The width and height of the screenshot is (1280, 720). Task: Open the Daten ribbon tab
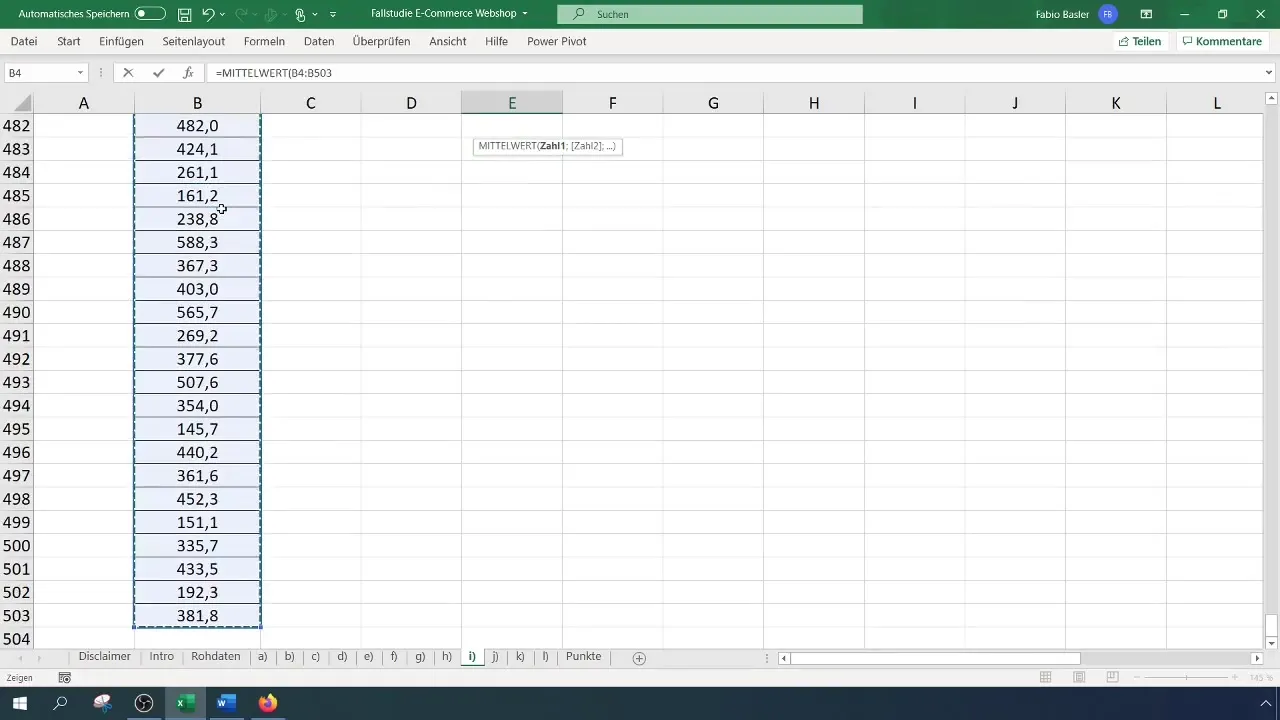(x=319, y=42)
